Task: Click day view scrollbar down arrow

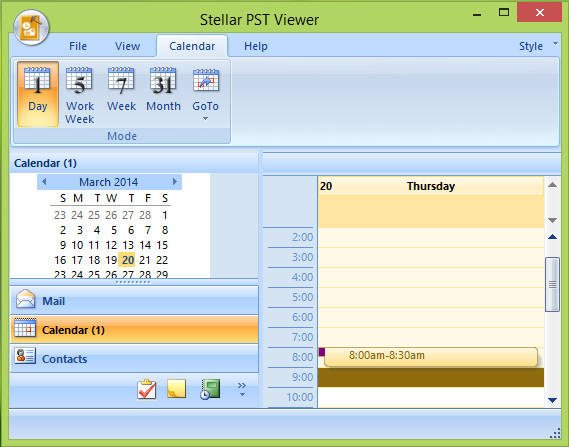Action: coord(552,400)
